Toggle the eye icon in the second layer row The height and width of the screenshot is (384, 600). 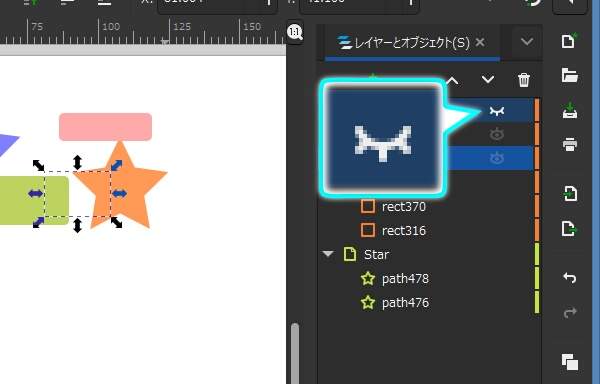pyautogui.click(x=497, y=134)
